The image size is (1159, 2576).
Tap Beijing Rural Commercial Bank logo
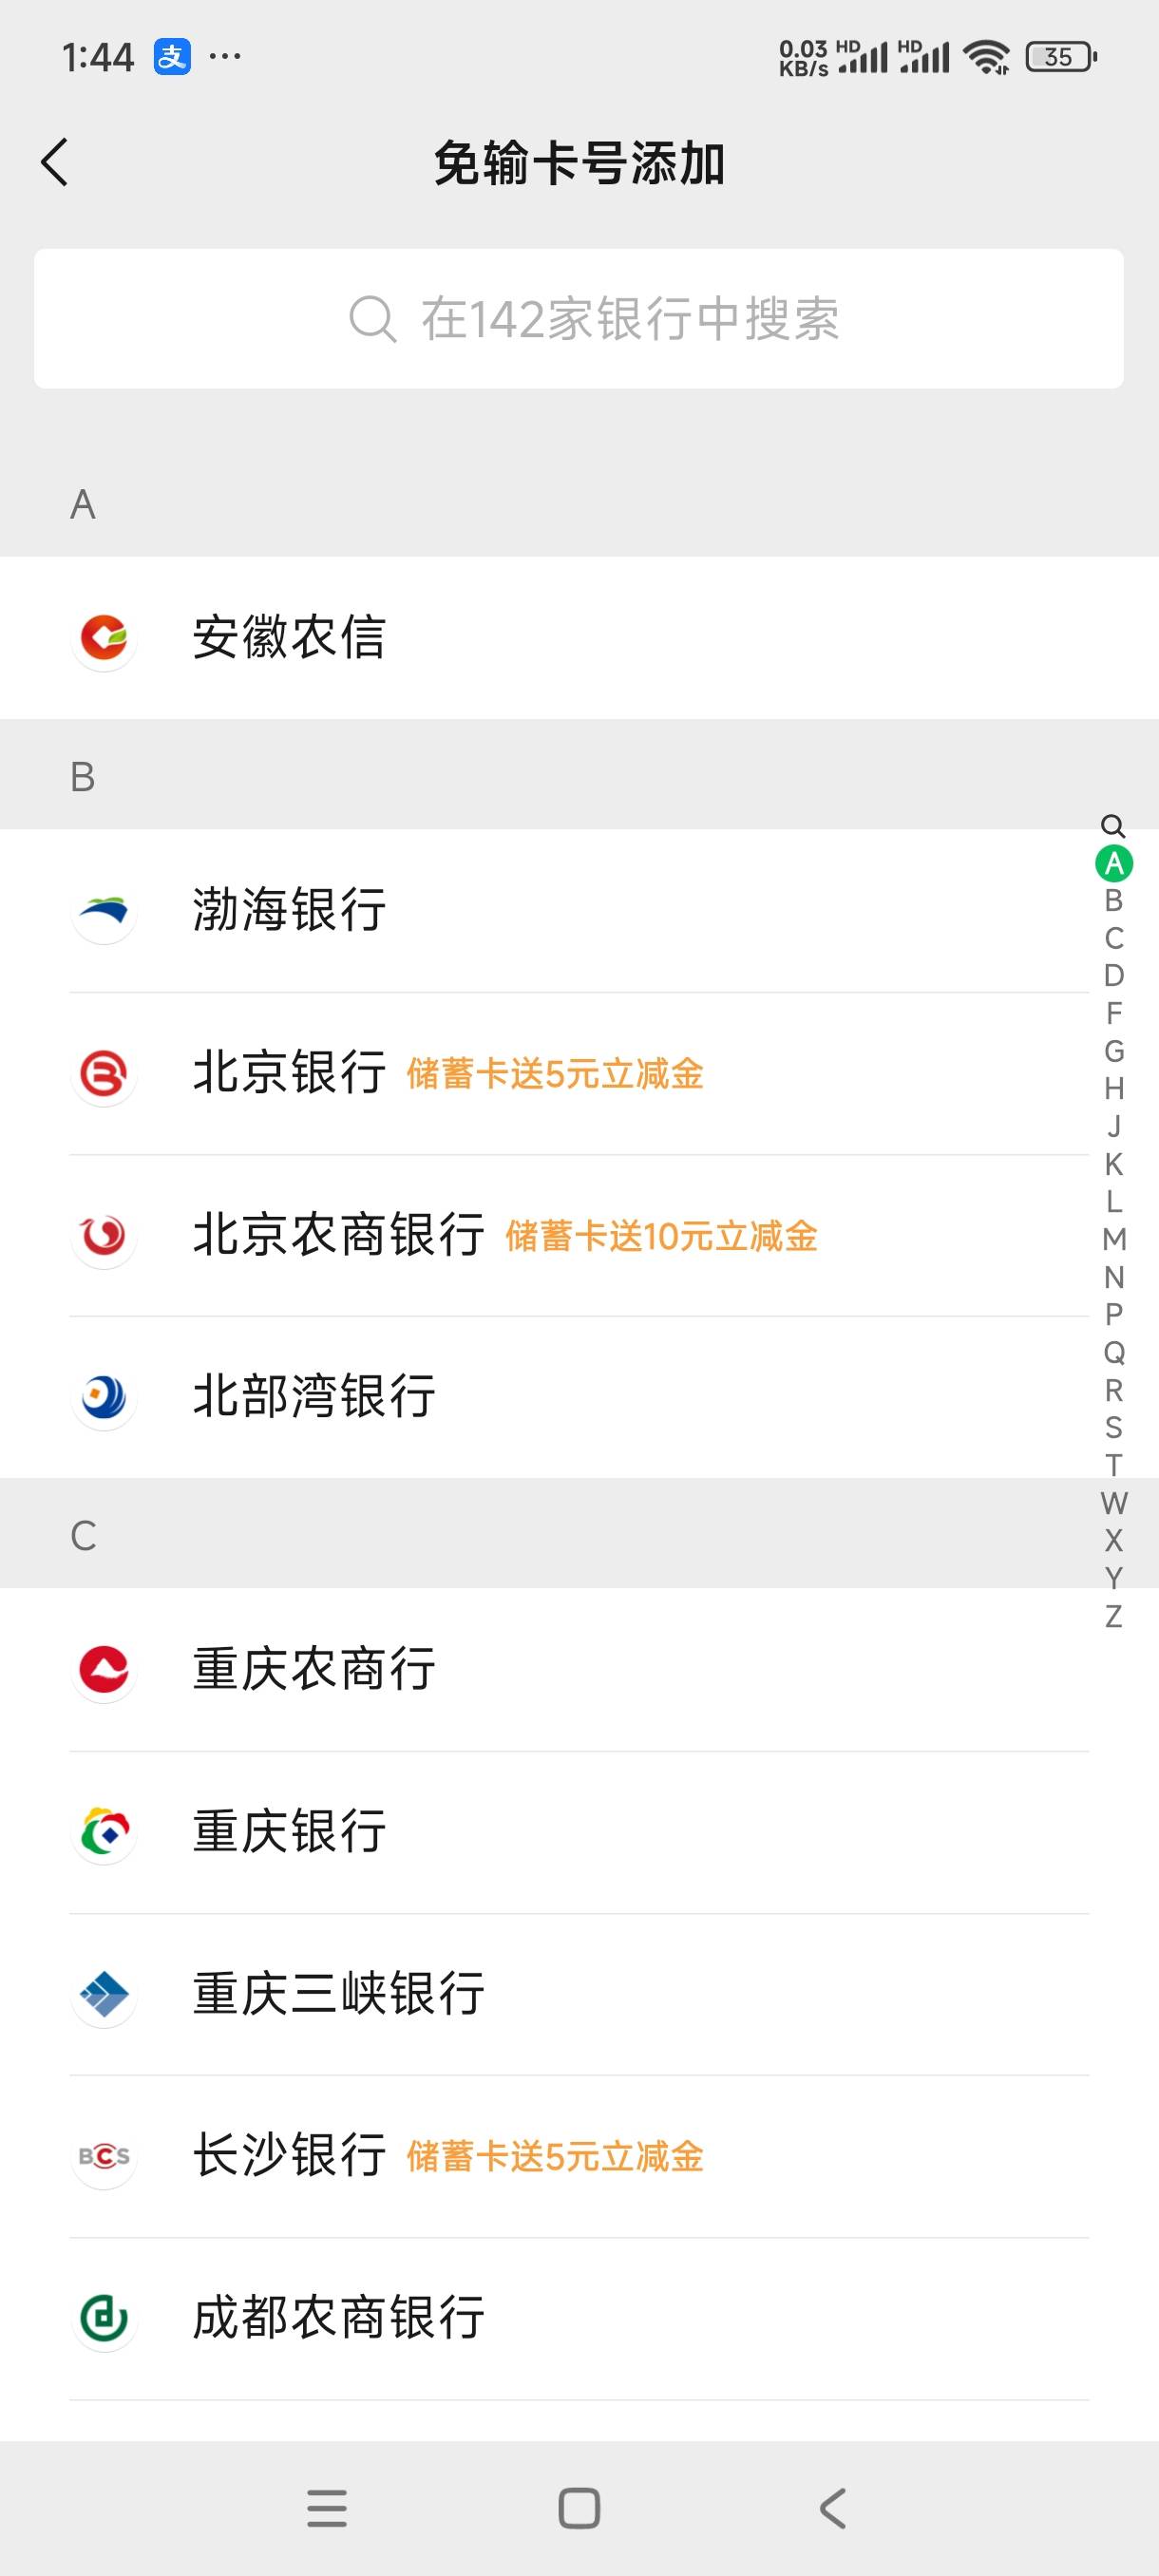click(104, 1236)
